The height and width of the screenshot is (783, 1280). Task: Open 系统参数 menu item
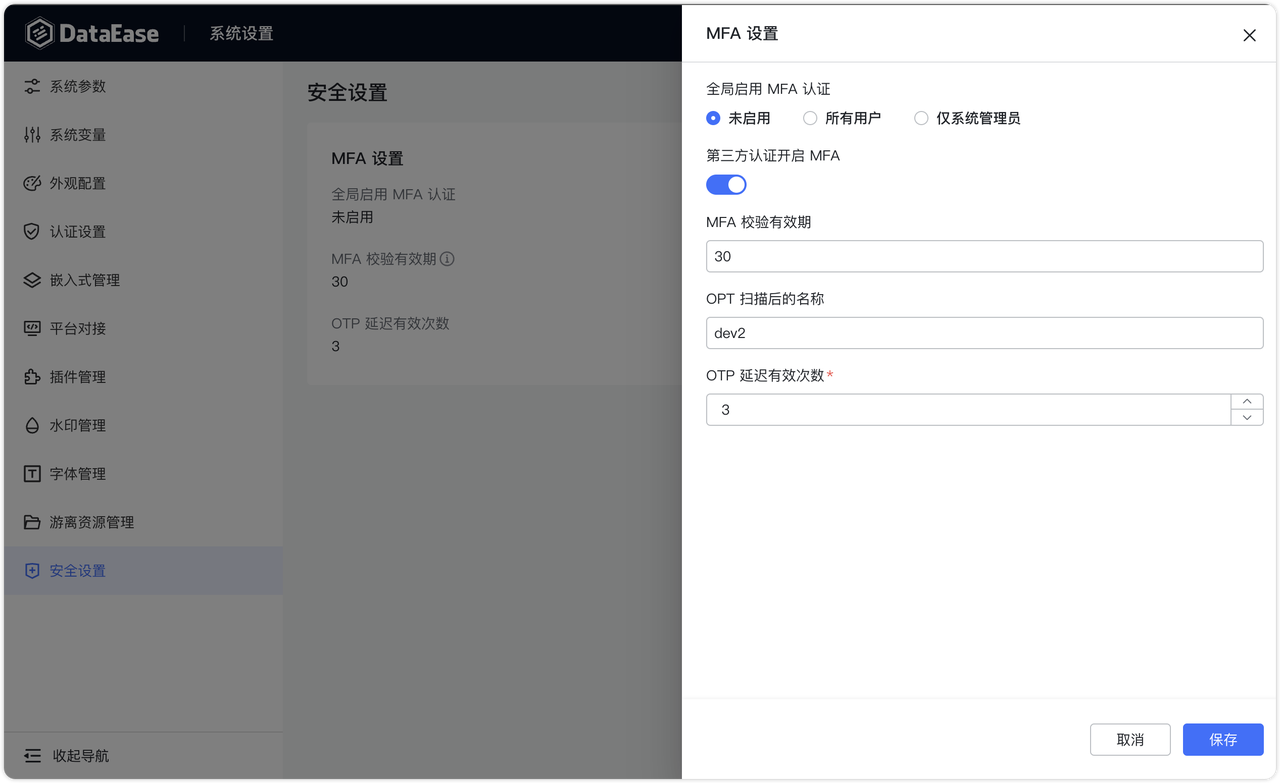tap(143, 86)
